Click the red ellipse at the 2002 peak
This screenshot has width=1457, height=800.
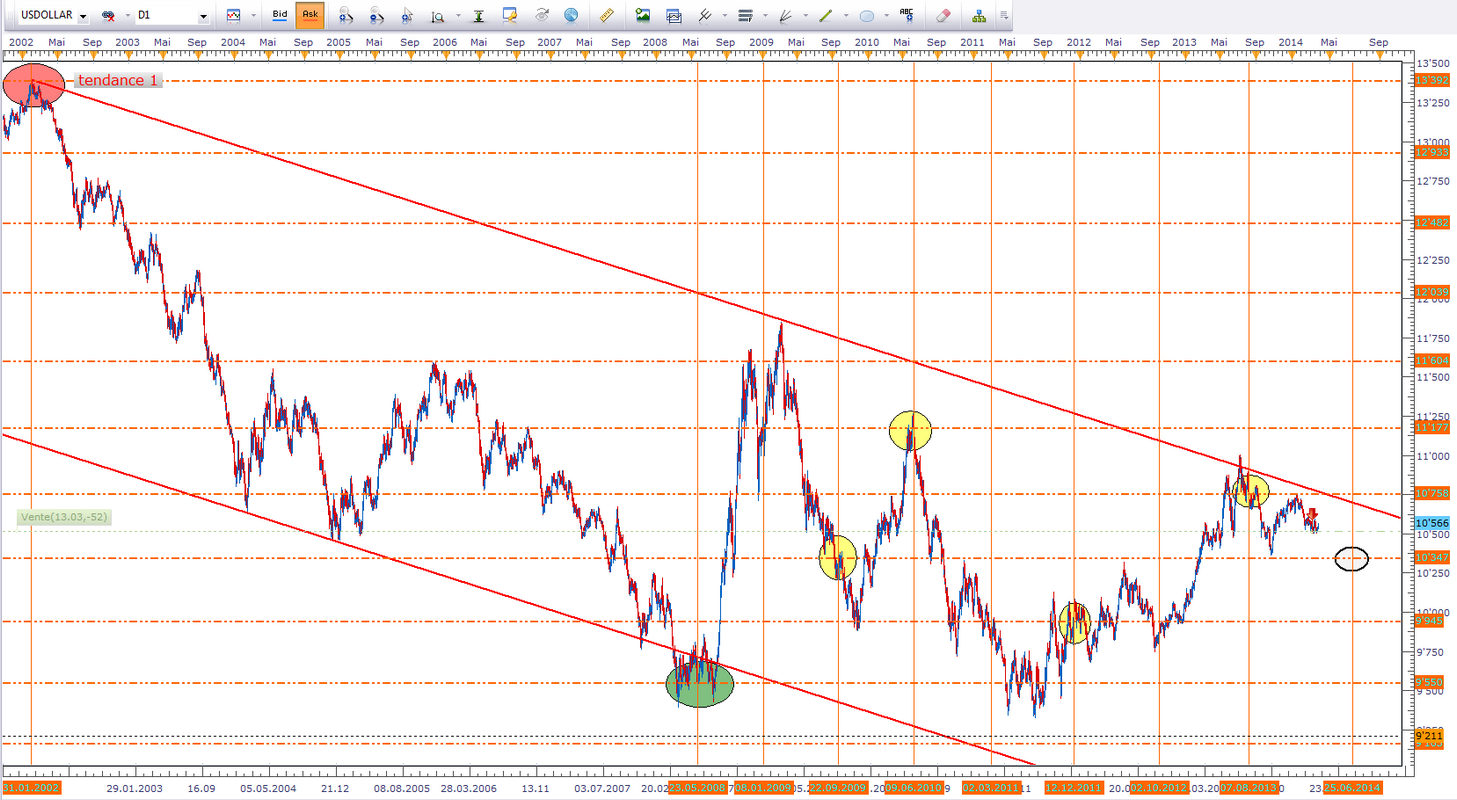click(34, 85)
